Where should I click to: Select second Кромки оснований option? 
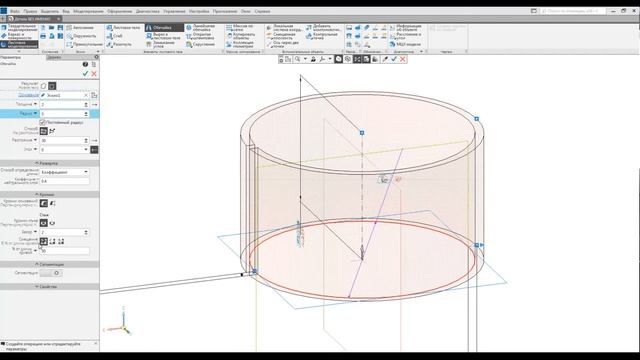pos(52,203)
